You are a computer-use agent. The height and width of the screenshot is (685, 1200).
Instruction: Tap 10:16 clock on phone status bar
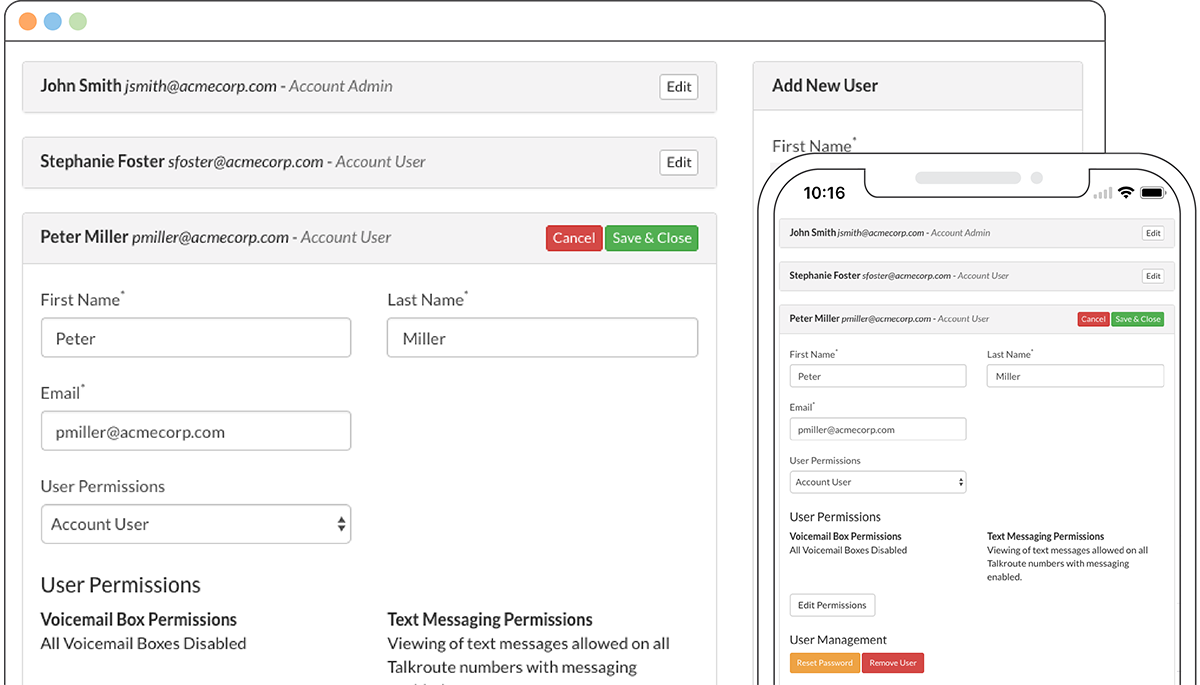click(824, 193)
